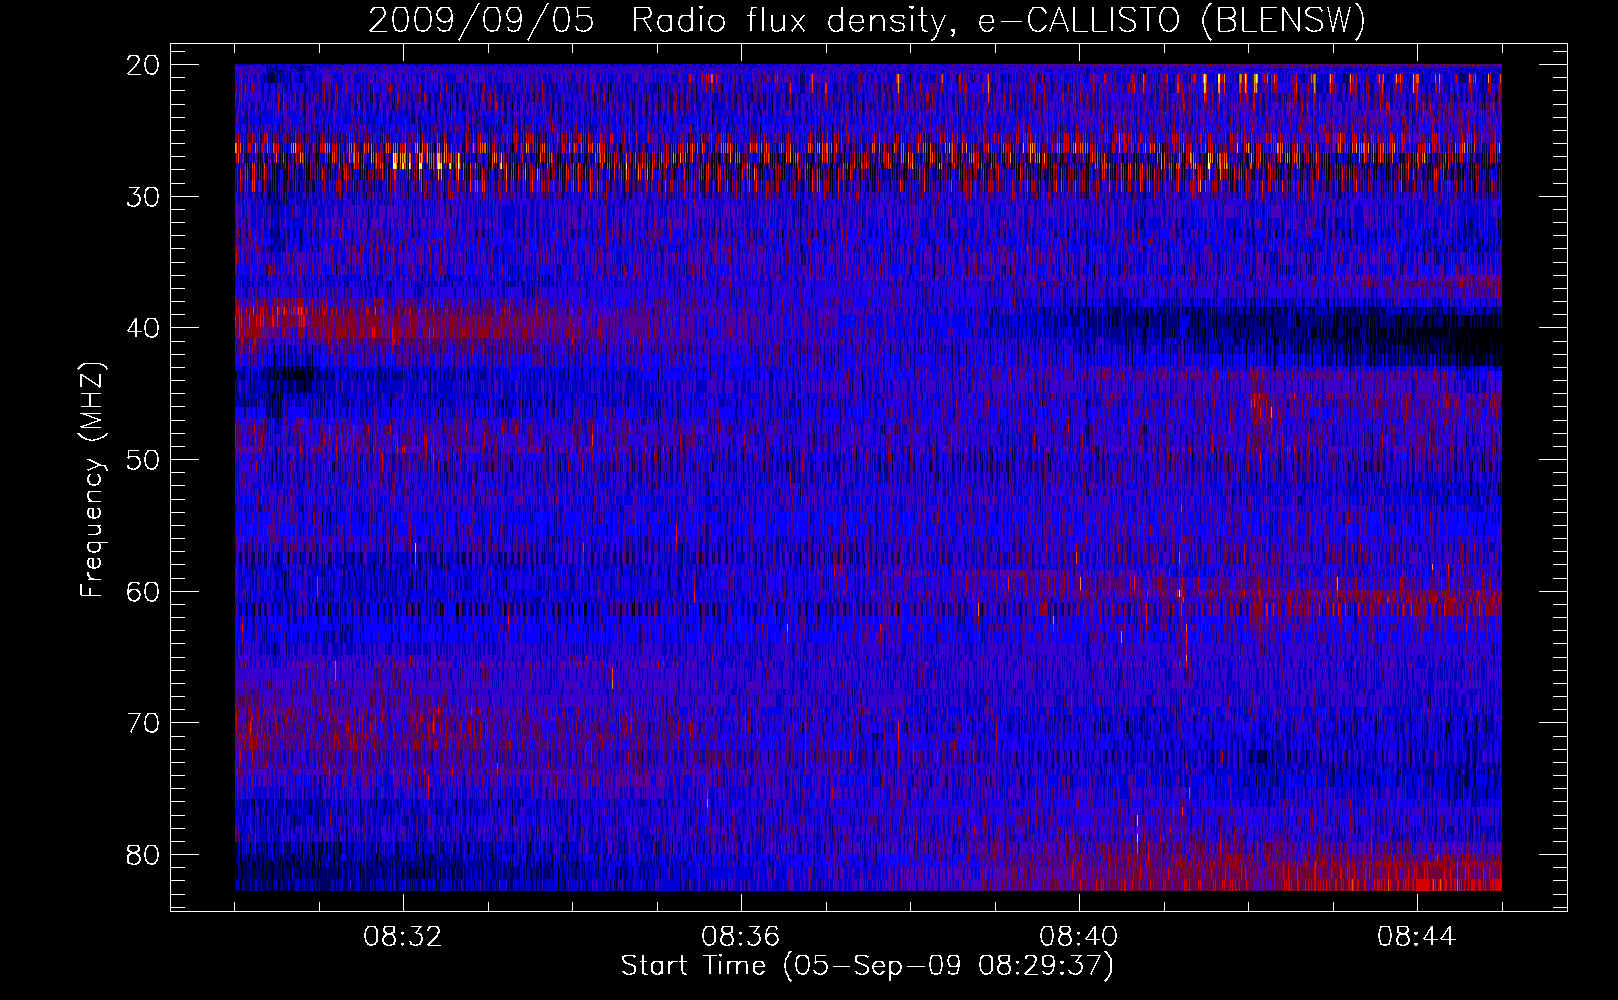The width and height of the screenshot is (1618, 1000).
Task: Click the 08:44 time tick label
Action: [1417, 937]
